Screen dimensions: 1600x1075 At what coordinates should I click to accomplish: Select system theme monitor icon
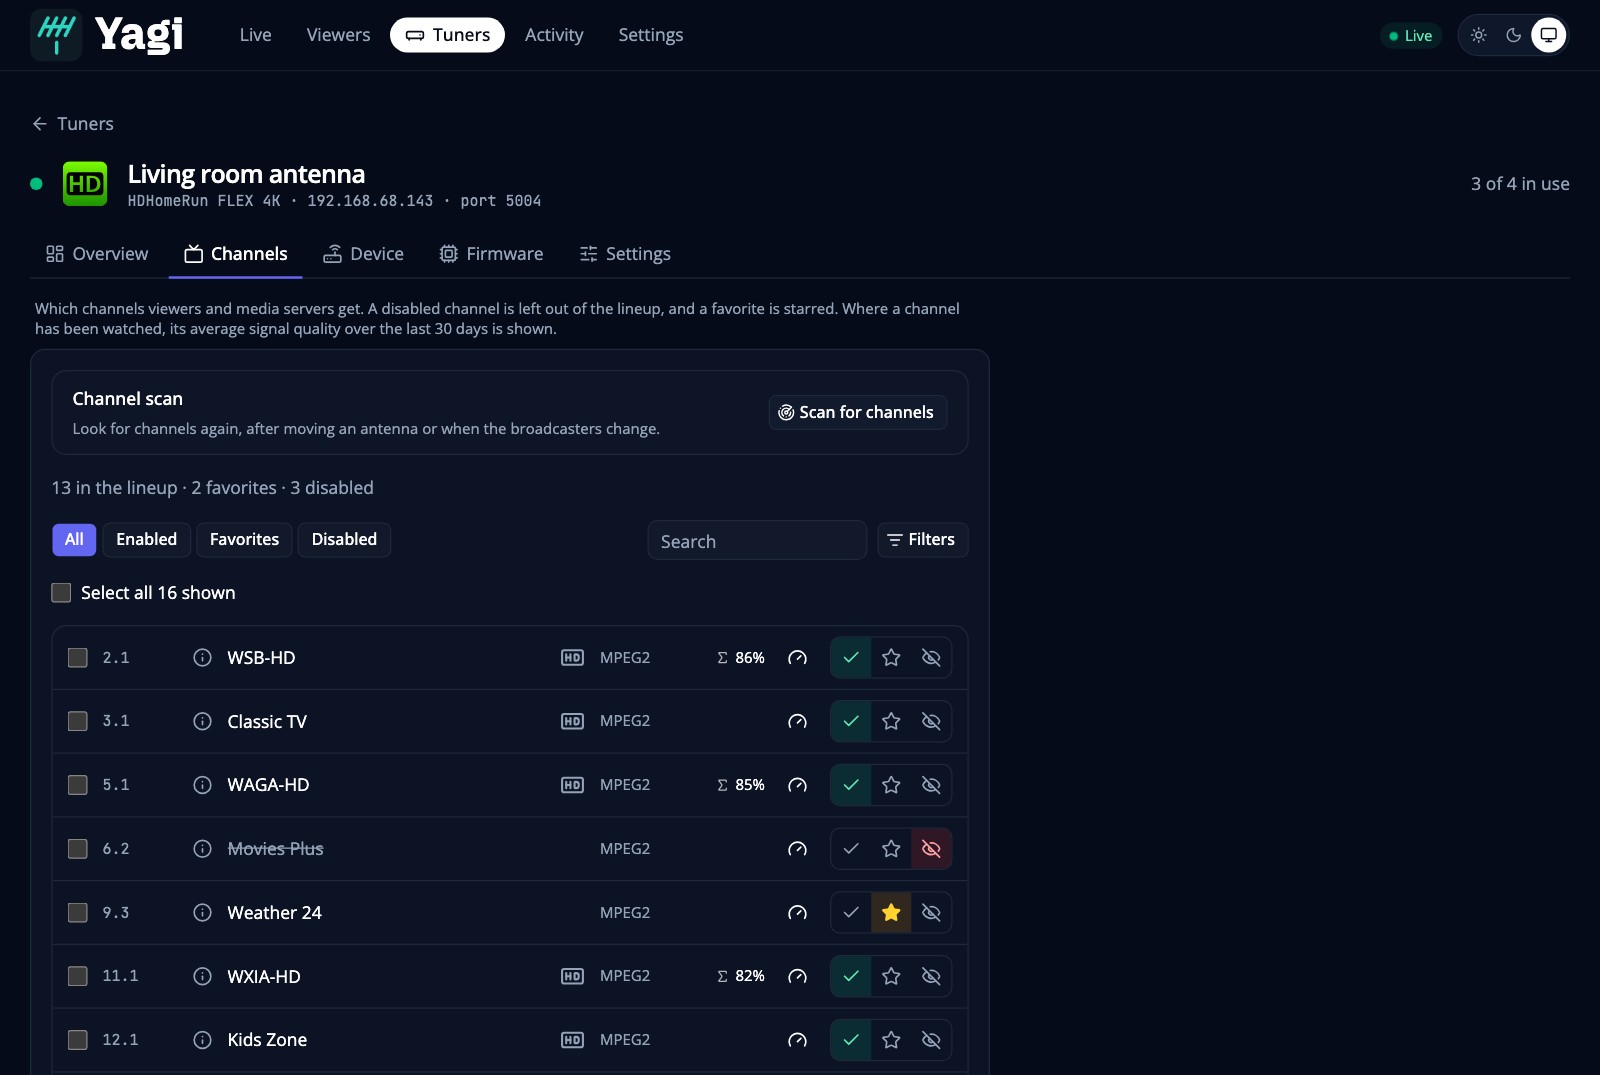(x=1548, y=35)
